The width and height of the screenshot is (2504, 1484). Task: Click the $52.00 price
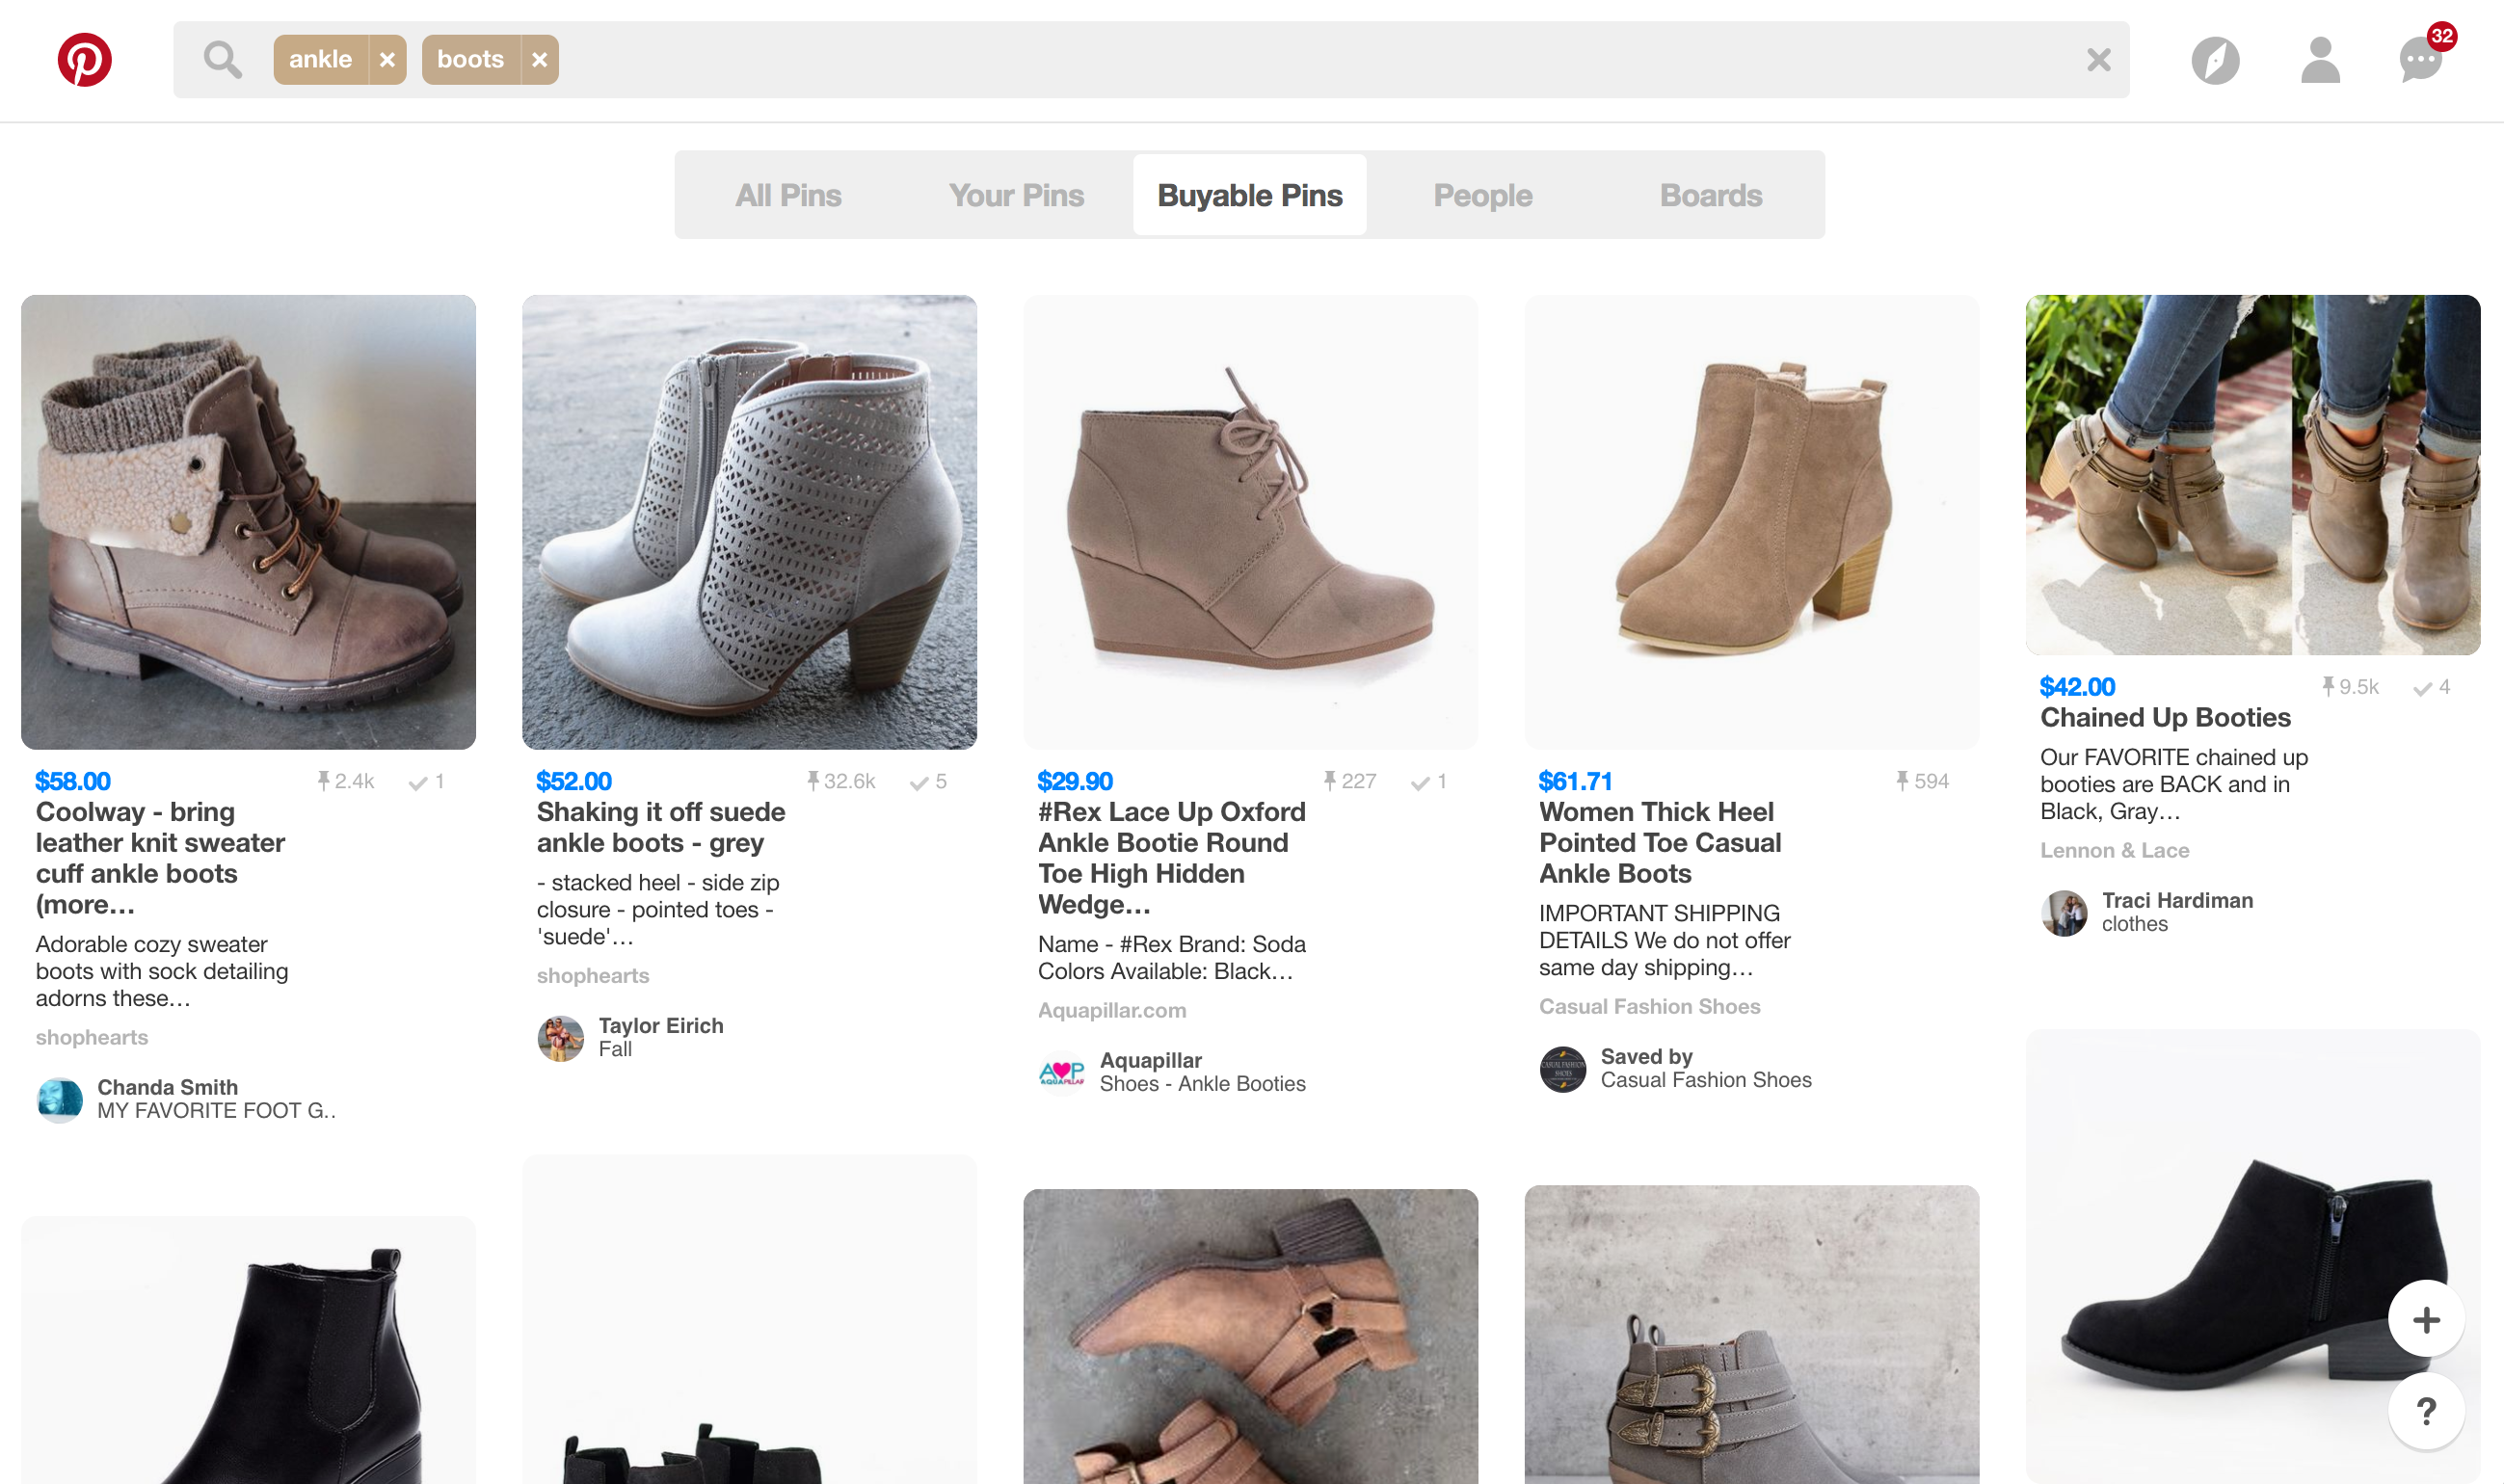(574, 781)
